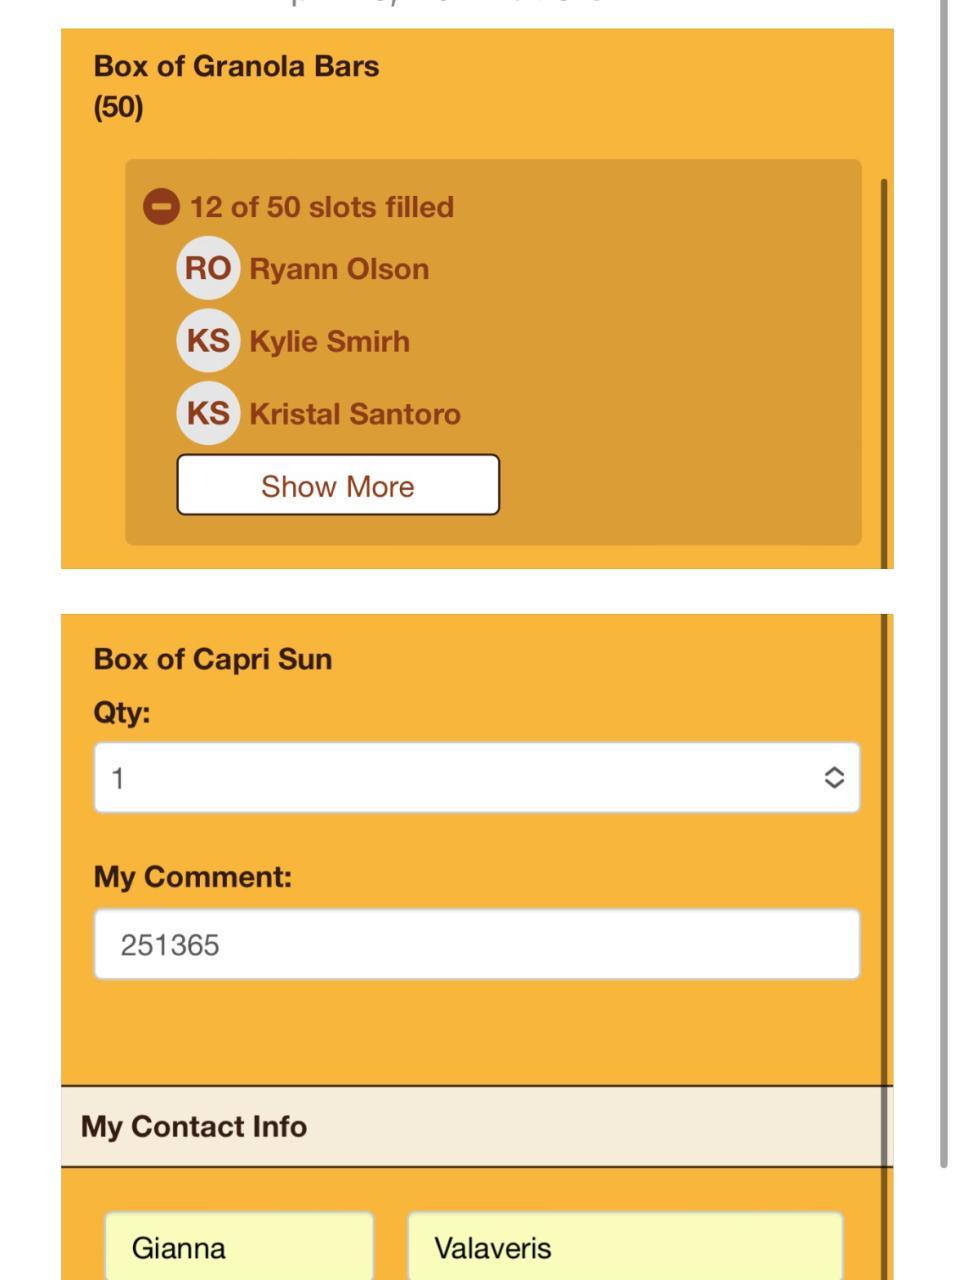
Task: Focus the My Comment field containing 251365
Action: point(476,945)
